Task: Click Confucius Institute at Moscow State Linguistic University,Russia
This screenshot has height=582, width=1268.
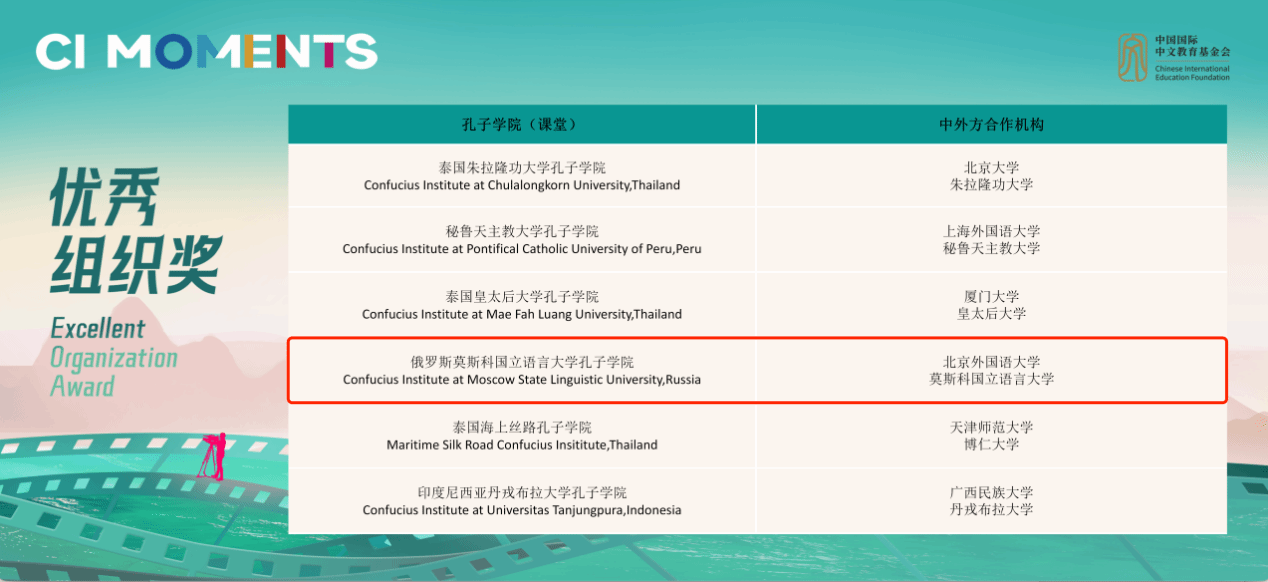Action: click(522, 379)
